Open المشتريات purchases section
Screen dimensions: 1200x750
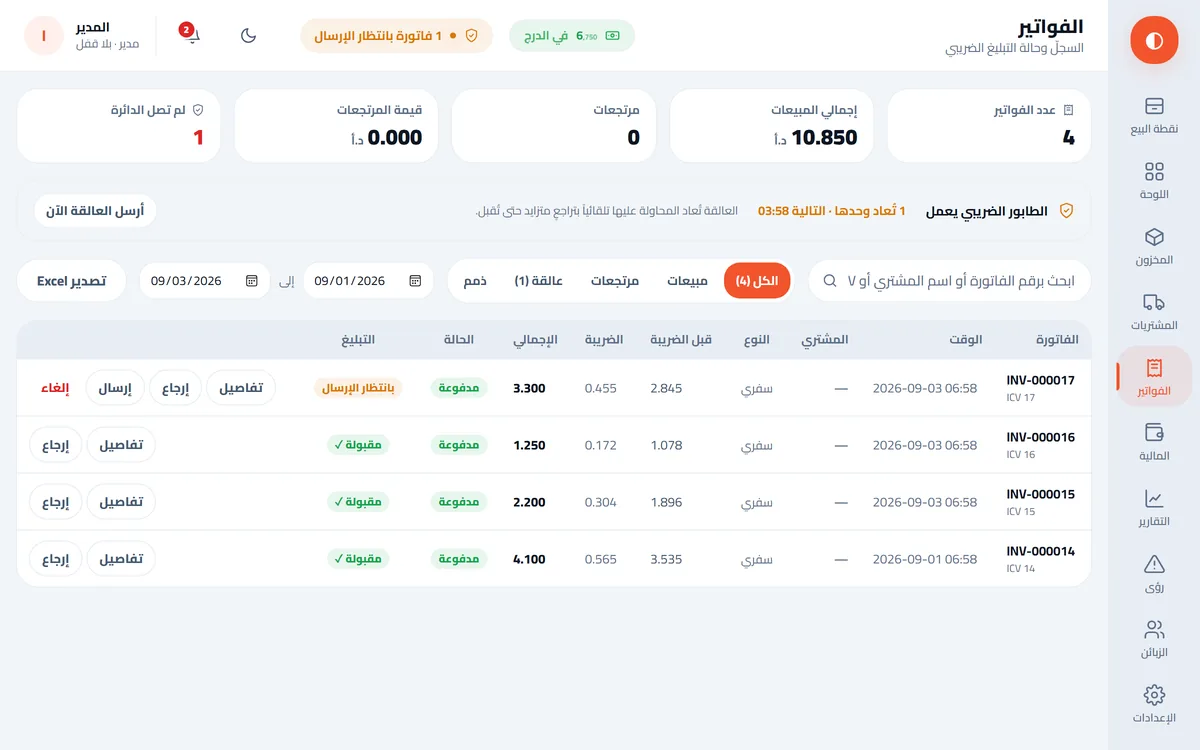[1154, 312]
